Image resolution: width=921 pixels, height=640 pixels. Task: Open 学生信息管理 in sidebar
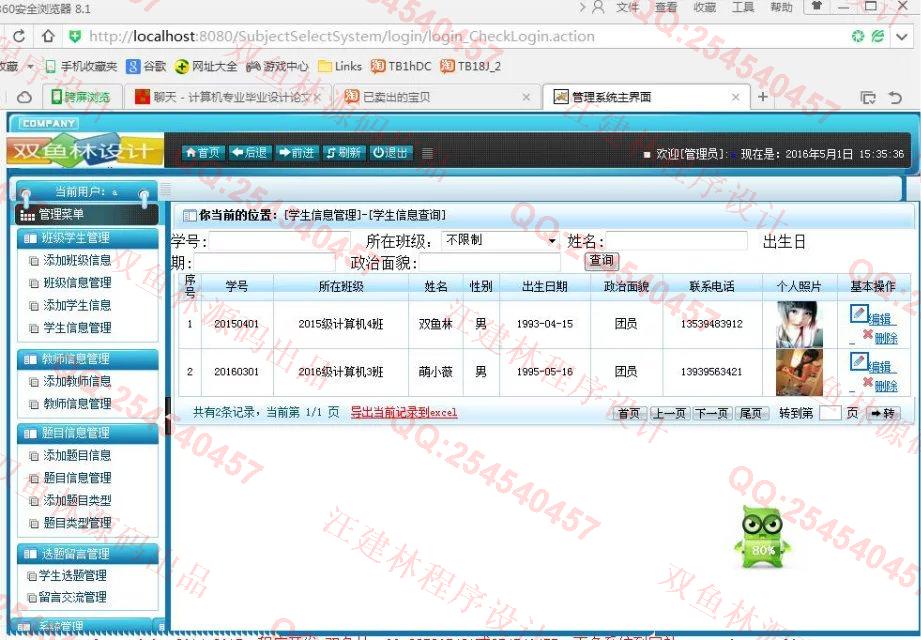pos(77,328)
